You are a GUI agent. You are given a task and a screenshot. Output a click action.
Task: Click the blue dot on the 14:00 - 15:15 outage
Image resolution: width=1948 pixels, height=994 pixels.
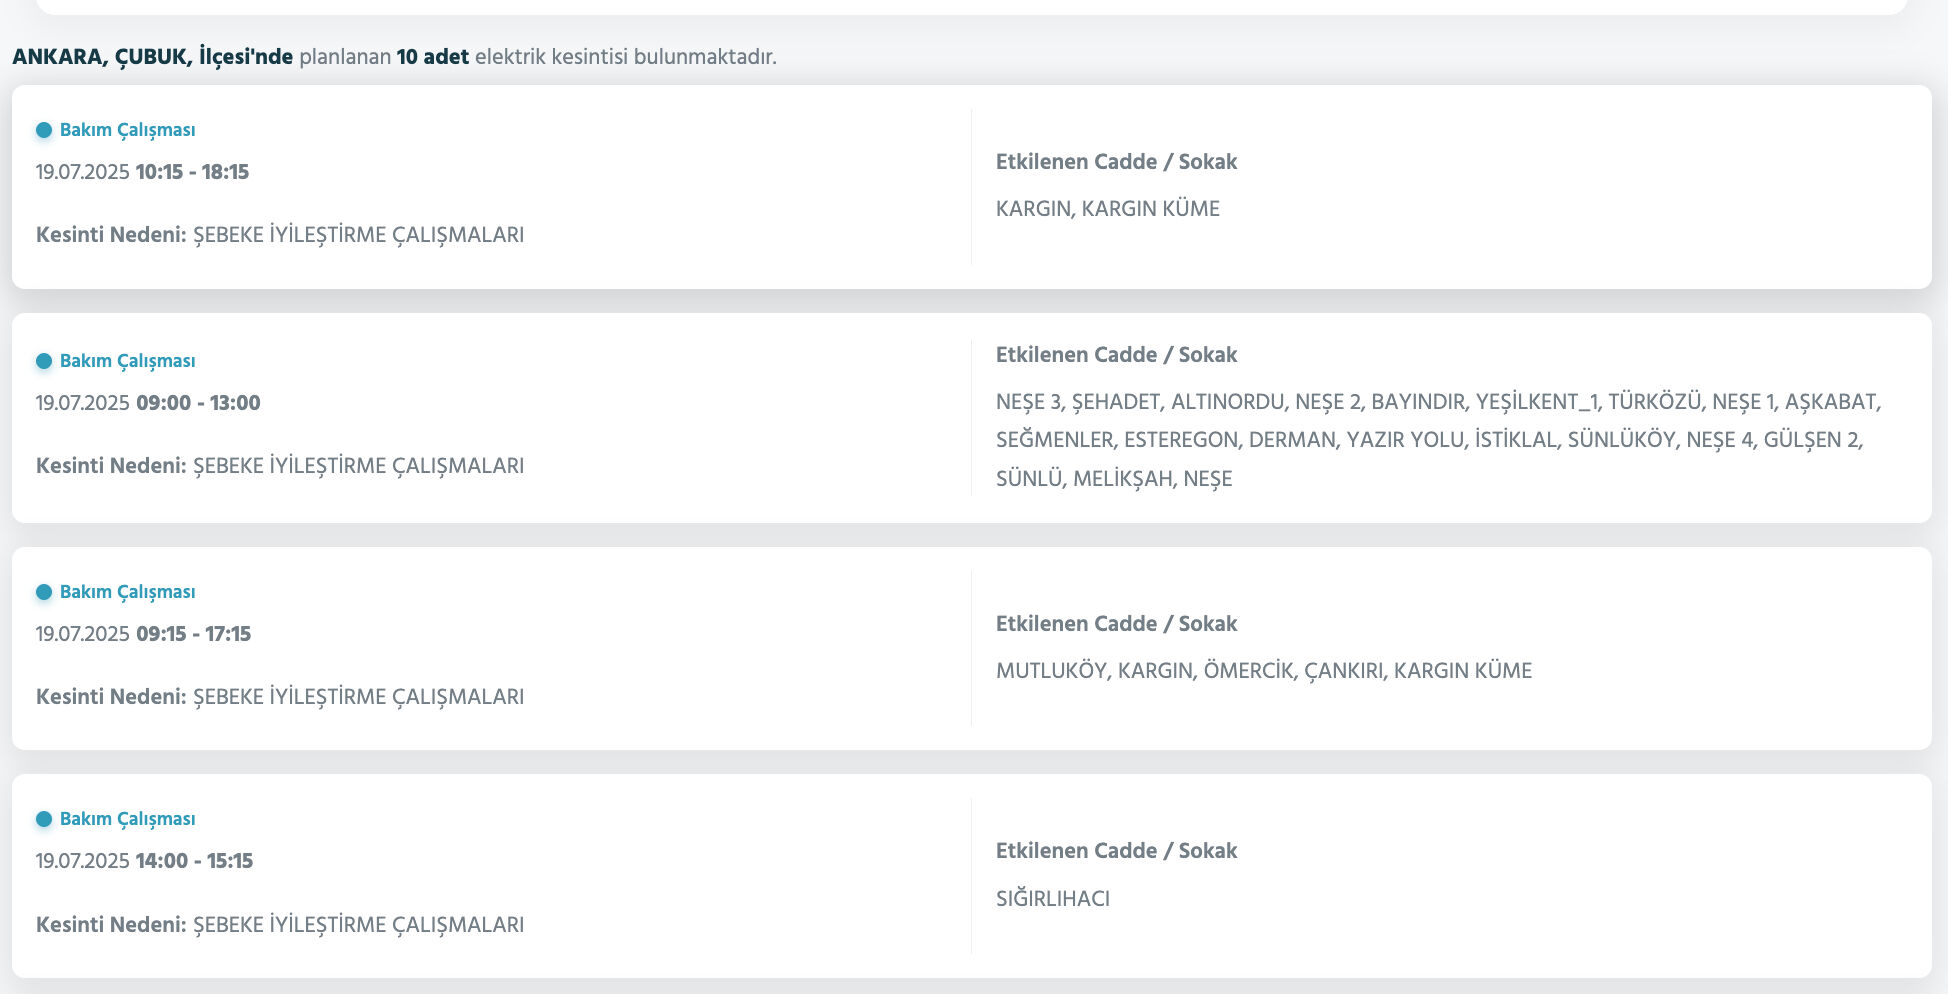pos(44,819)
